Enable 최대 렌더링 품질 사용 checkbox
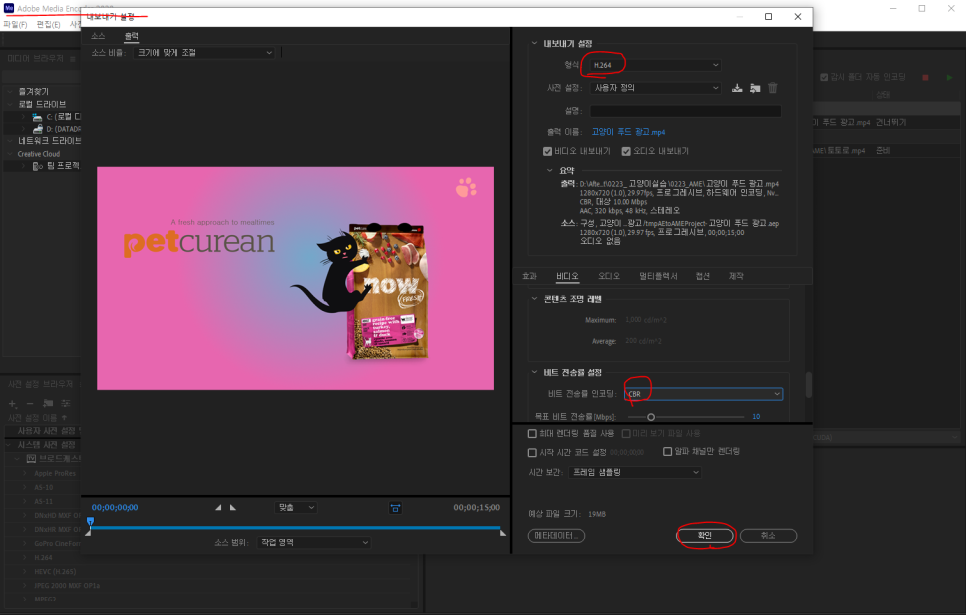 [x=532, y=434]
